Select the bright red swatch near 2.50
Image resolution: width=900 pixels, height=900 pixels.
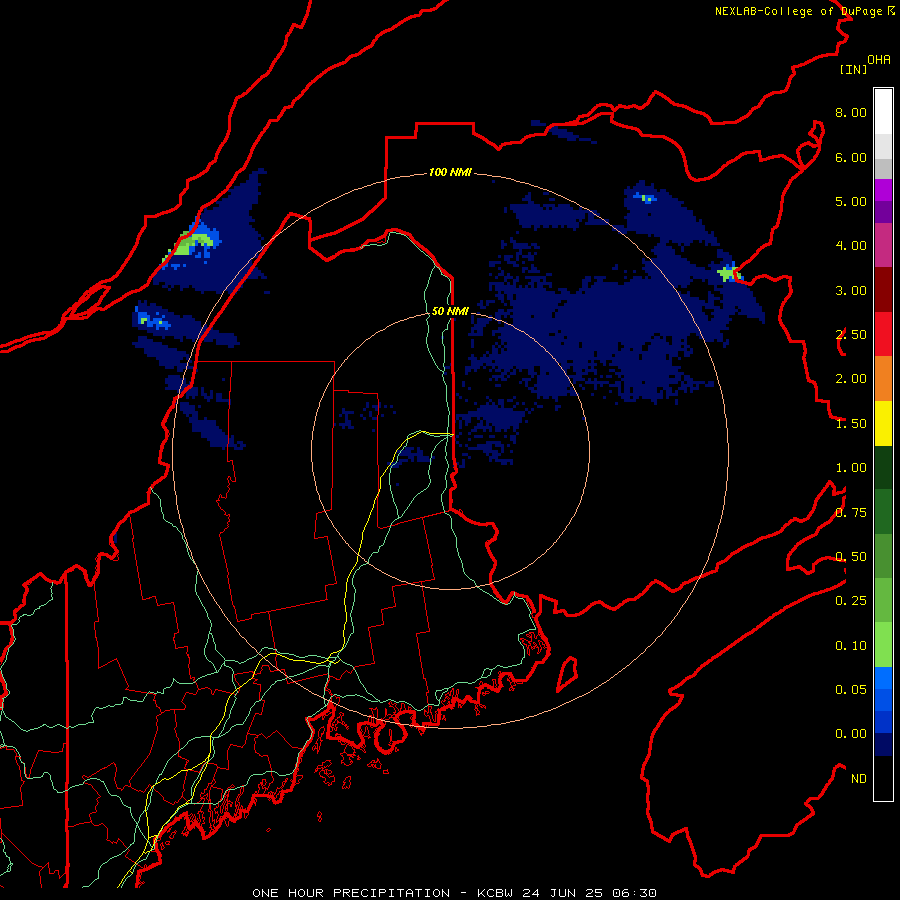pyautogui.click(x=883, y=334)
